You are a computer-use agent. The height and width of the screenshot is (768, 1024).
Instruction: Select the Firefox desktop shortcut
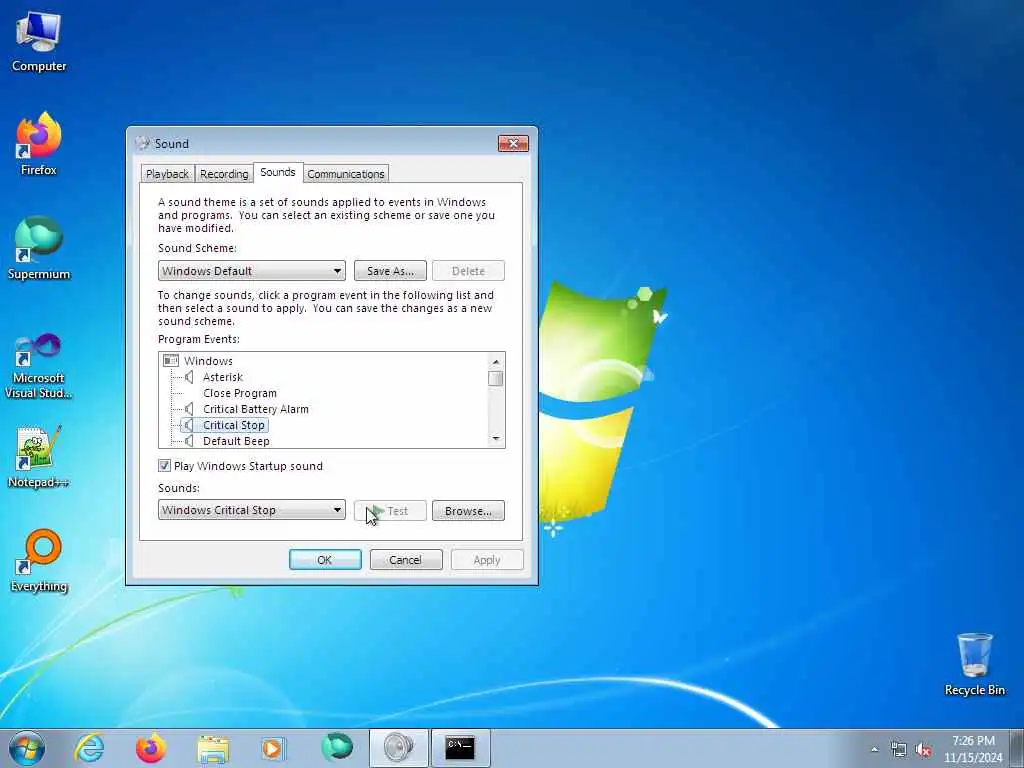39,144
